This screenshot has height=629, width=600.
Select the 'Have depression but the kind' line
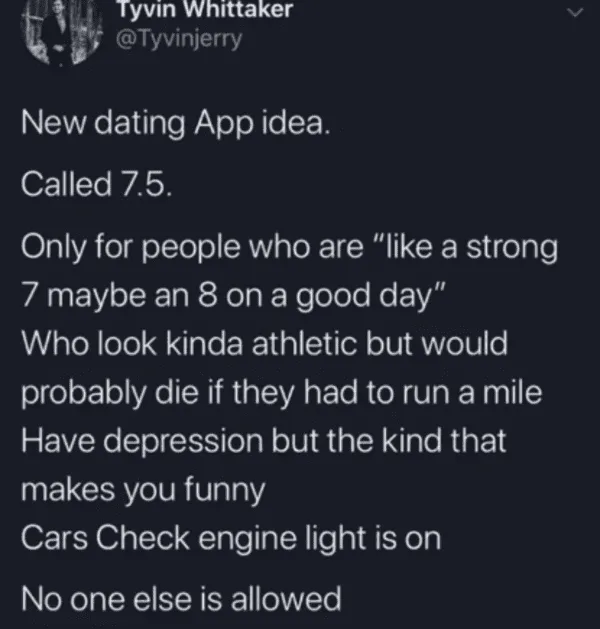click(264, 440)
